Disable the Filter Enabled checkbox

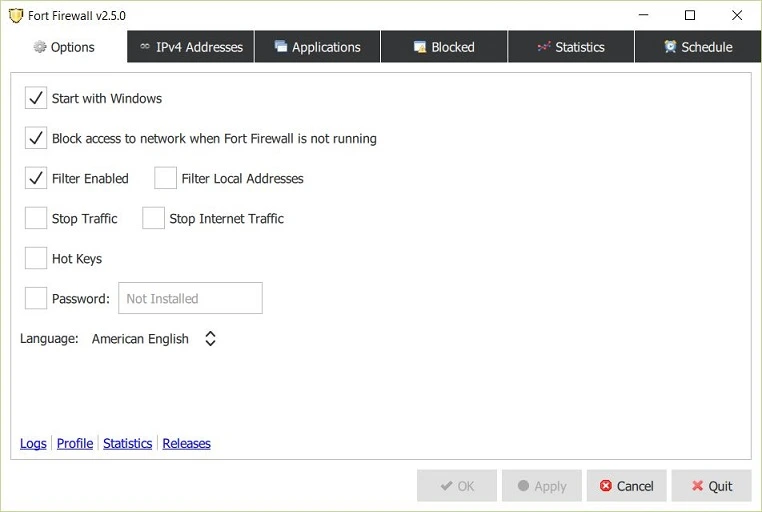click(x=36, y=178)
